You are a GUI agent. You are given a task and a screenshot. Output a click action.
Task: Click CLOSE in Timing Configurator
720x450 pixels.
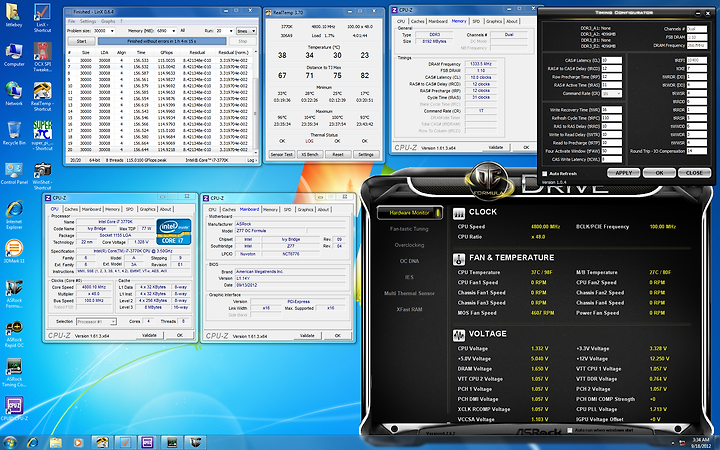pos(694,173)
